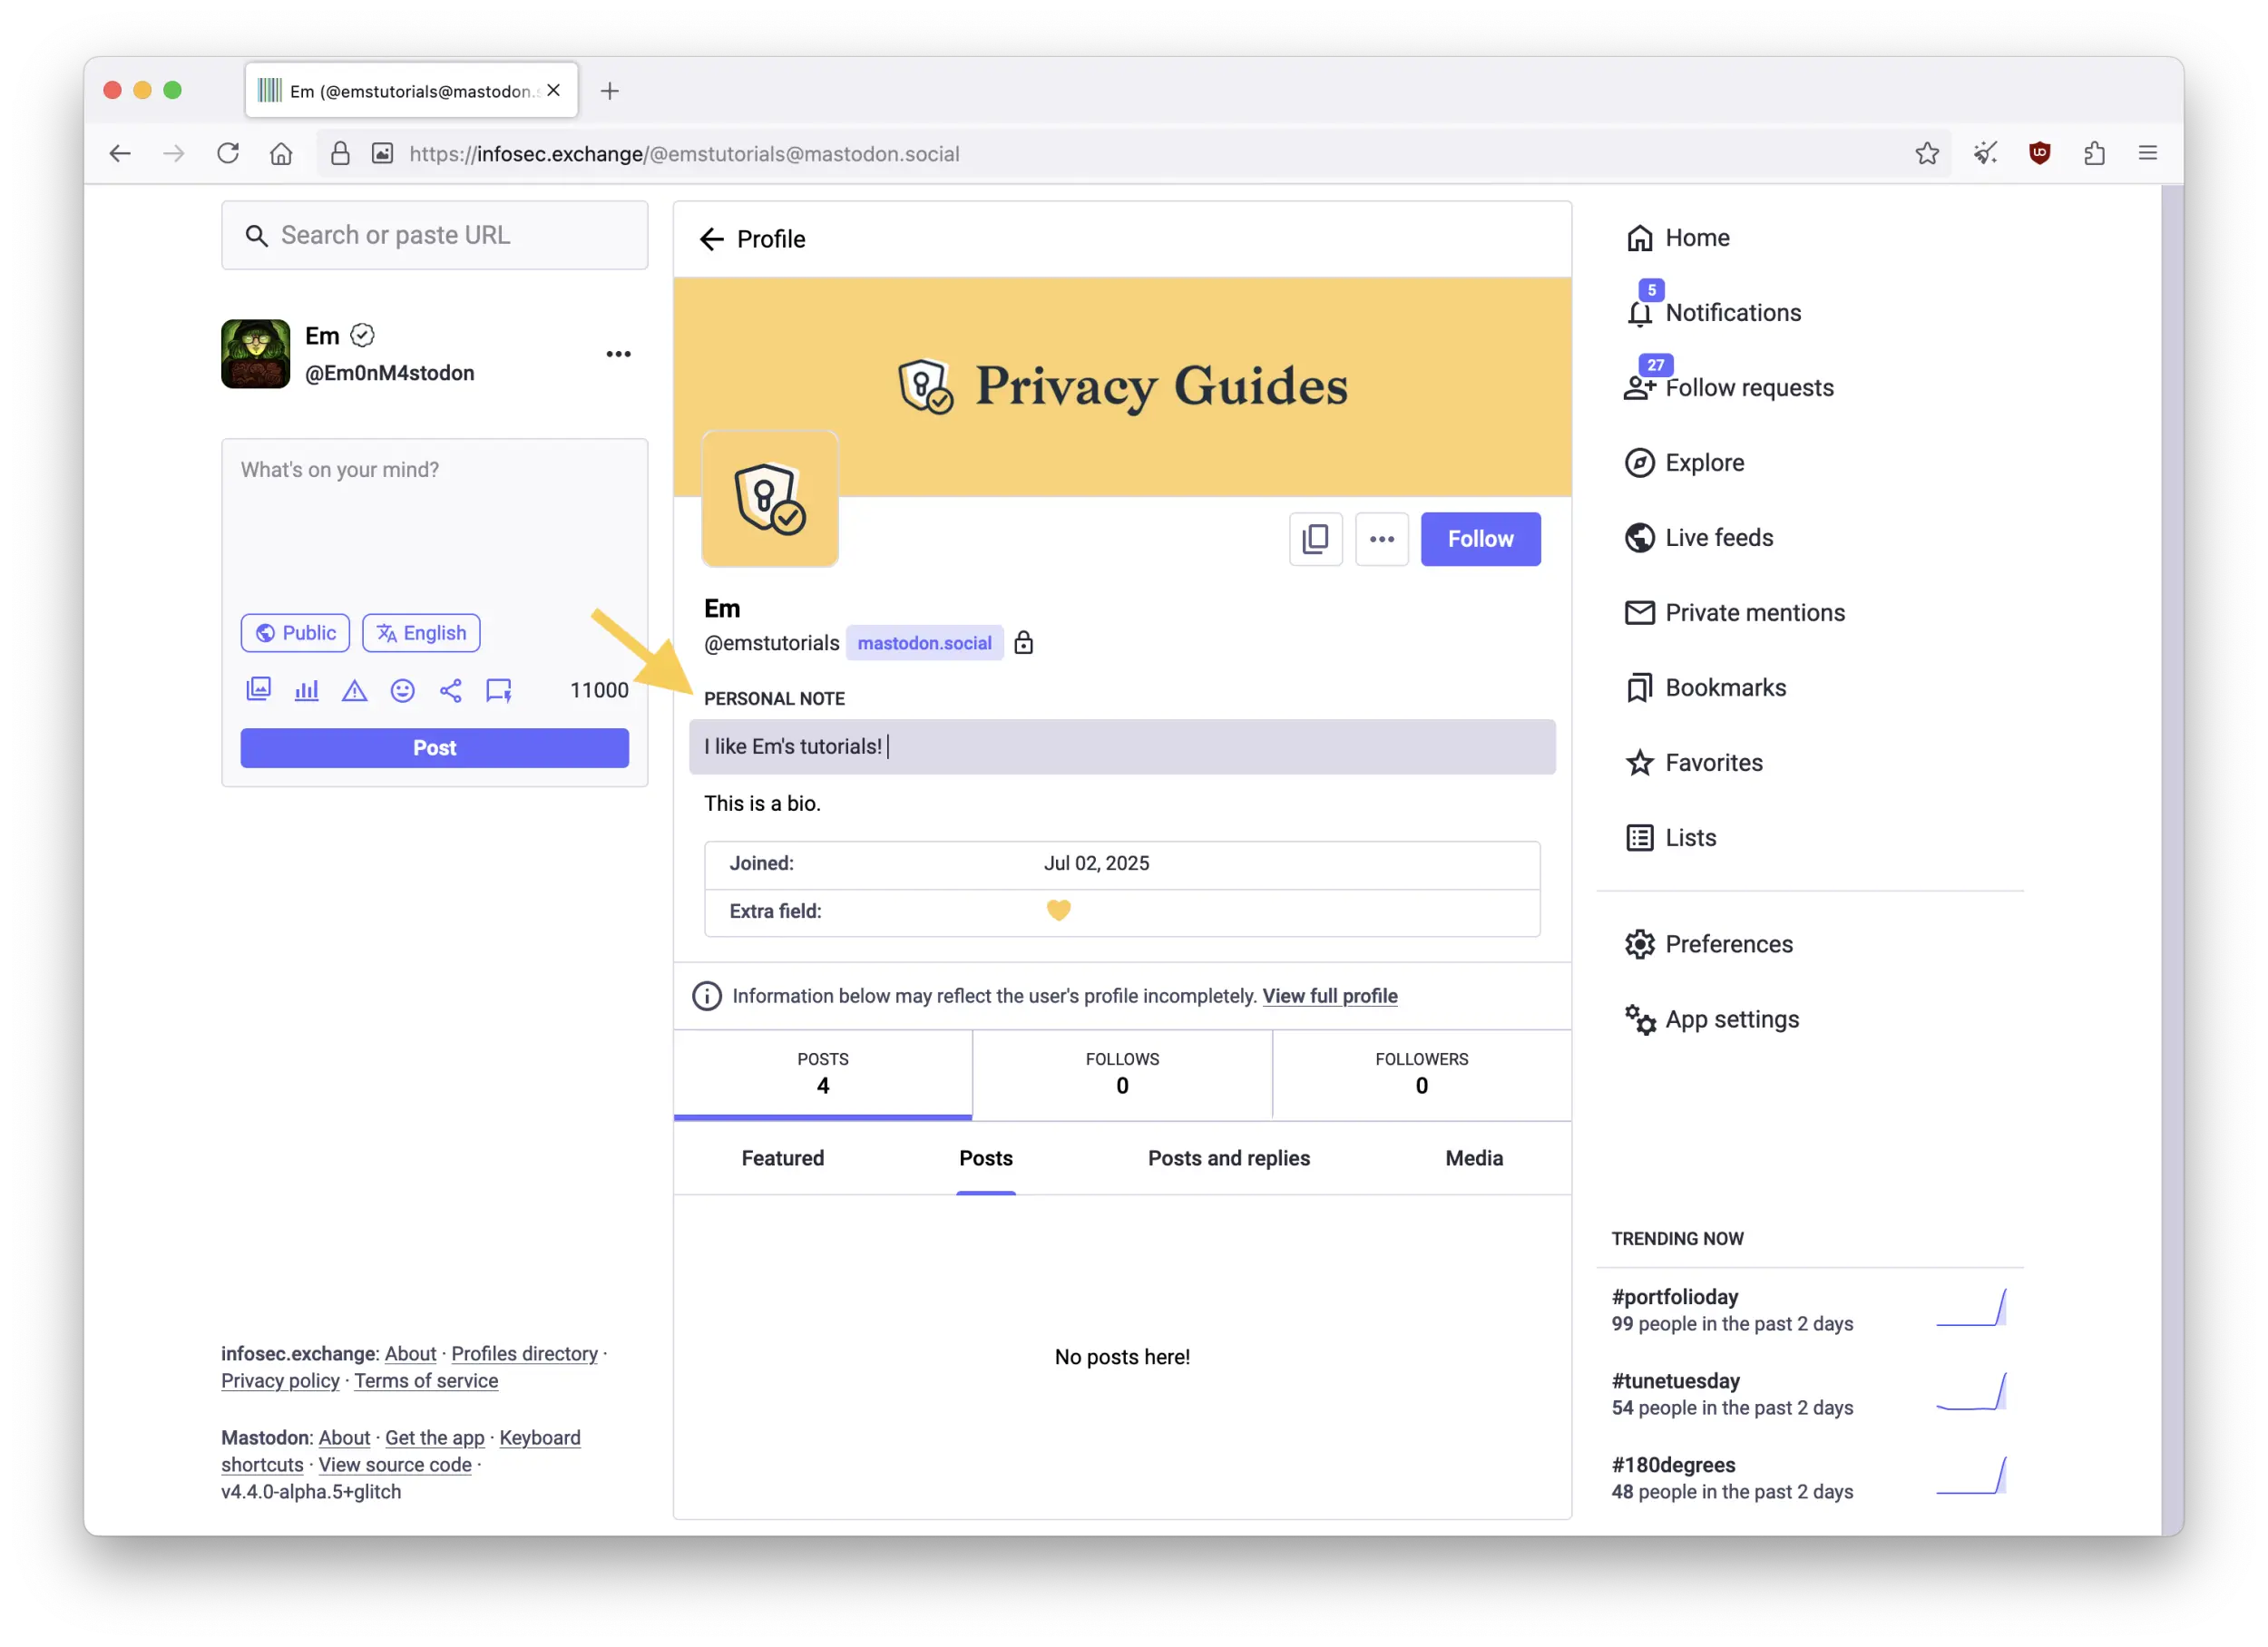The image size is (2268, 1647).
Task: Open more options on Em's profile
Action: click(1382, 539)
